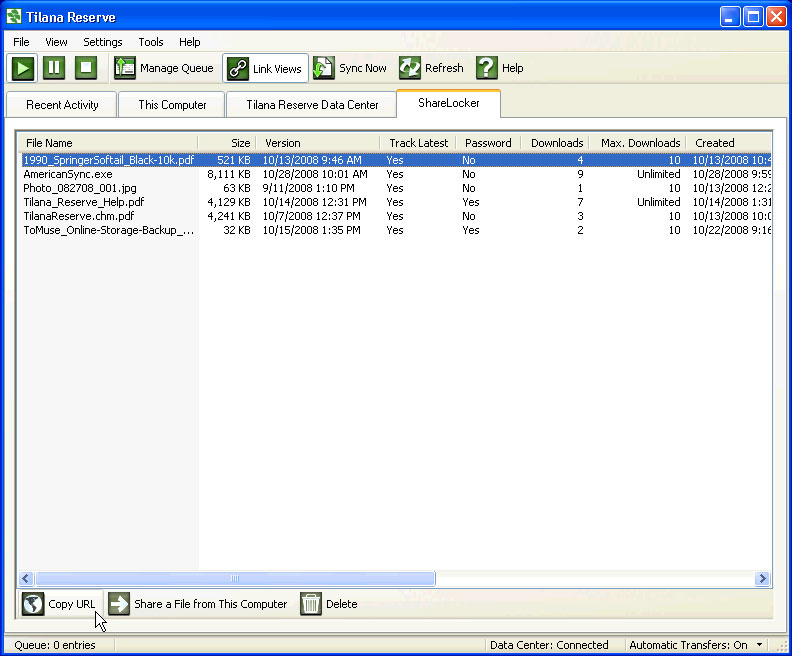Viewport: 792px width, 656px height.
Task: Open the Automatic Transfers dropdown arrow
Action: [x=760, y=645]
